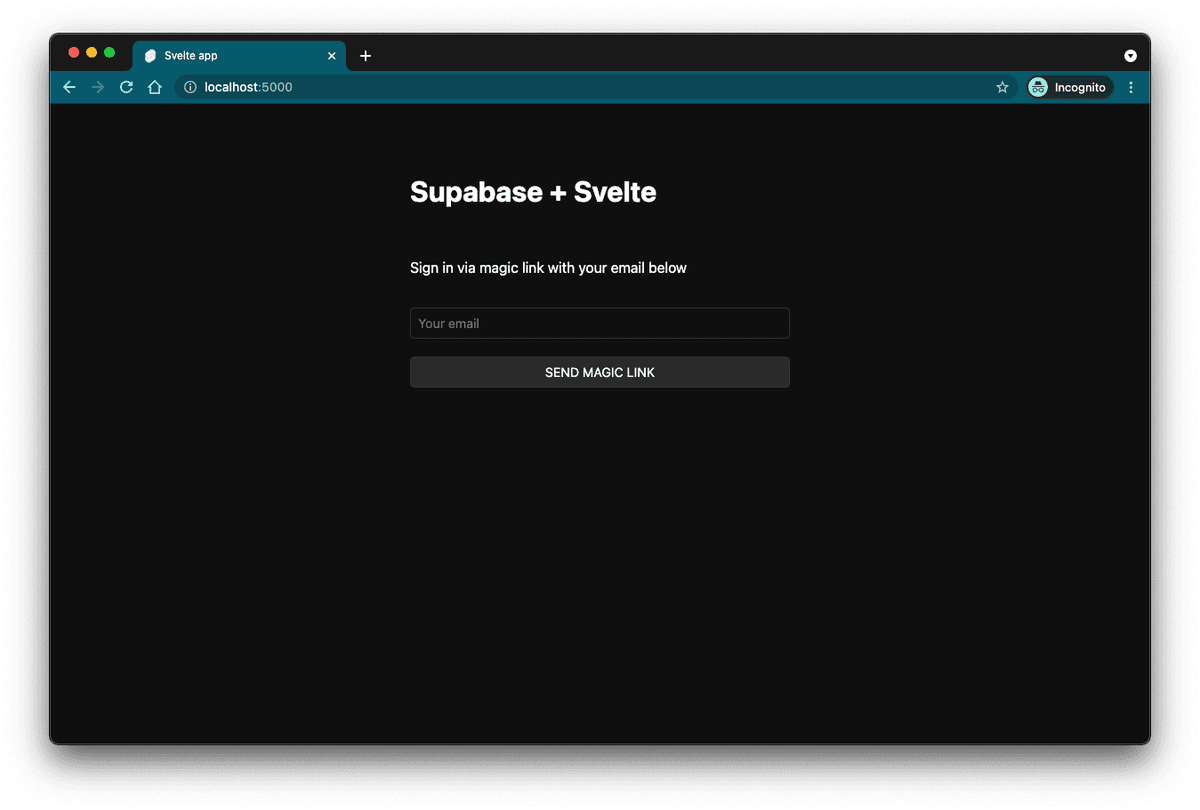Open the home page via home icon
This screenshot has height=810, width=1200.
pos(154,87)
